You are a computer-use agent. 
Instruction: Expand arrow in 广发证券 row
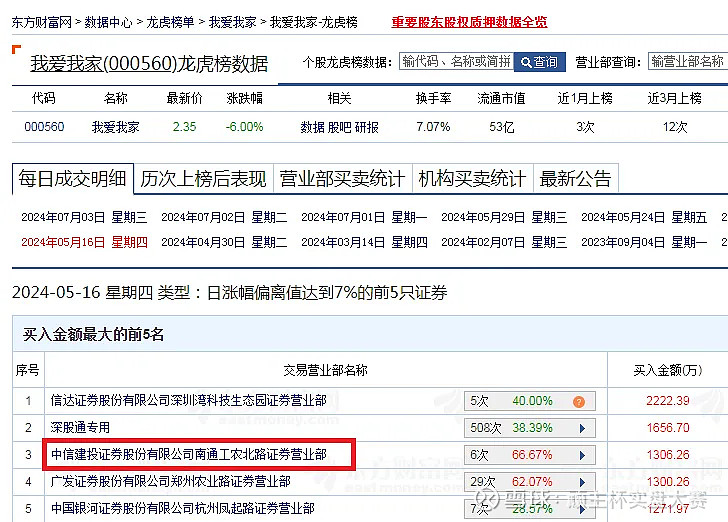point(582,482)
